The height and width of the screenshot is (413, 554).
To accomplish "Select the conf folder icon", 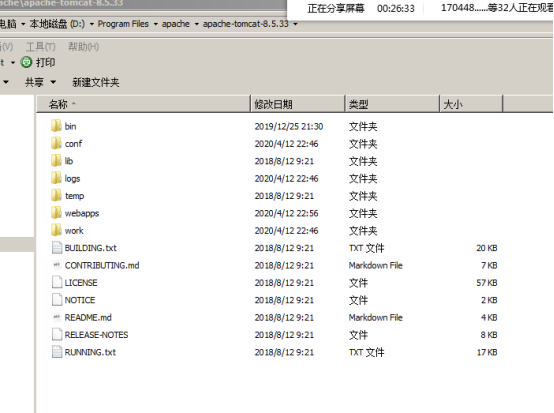I will coord(56,143).
